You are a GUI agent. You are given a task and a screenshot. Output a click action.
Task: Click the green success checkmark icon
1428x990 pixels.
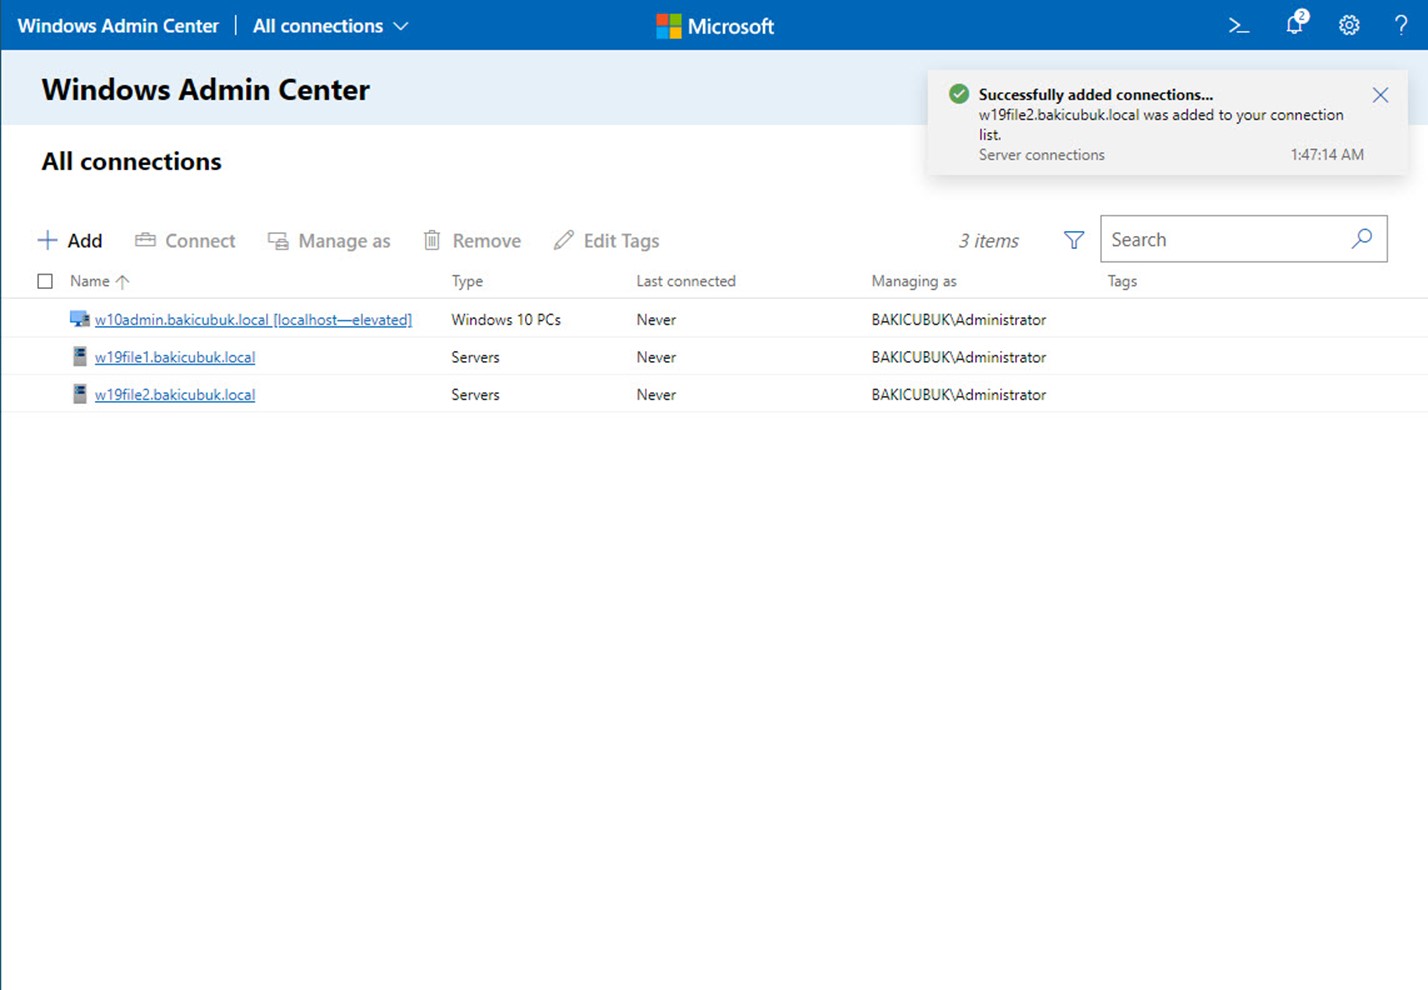coord(959,94)
